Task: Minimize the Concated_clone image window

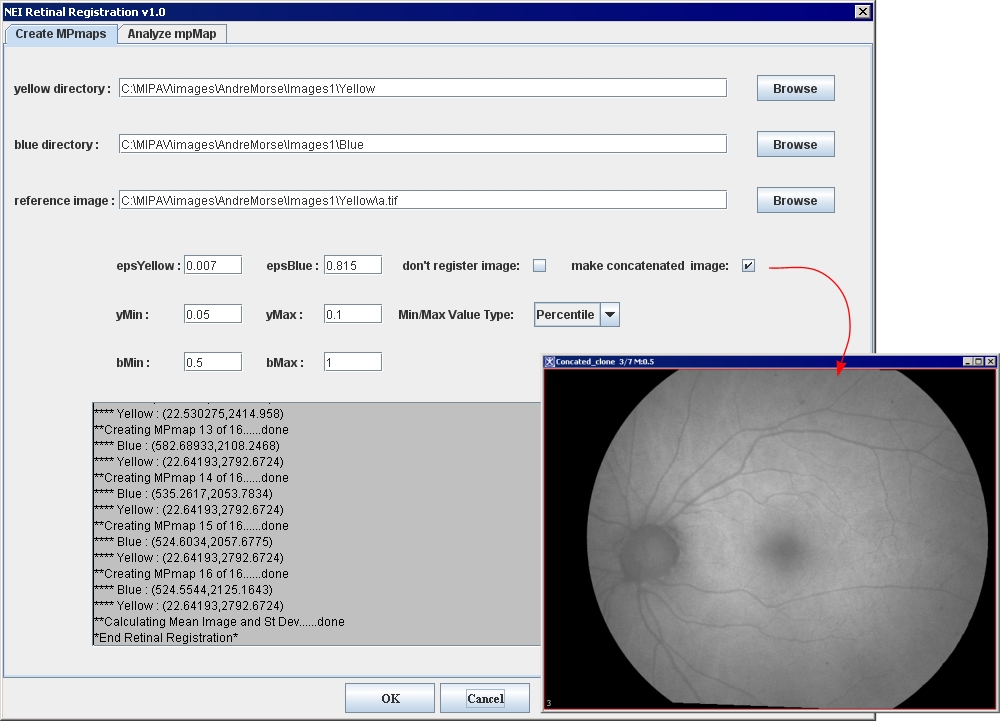Action: (968, 361)
